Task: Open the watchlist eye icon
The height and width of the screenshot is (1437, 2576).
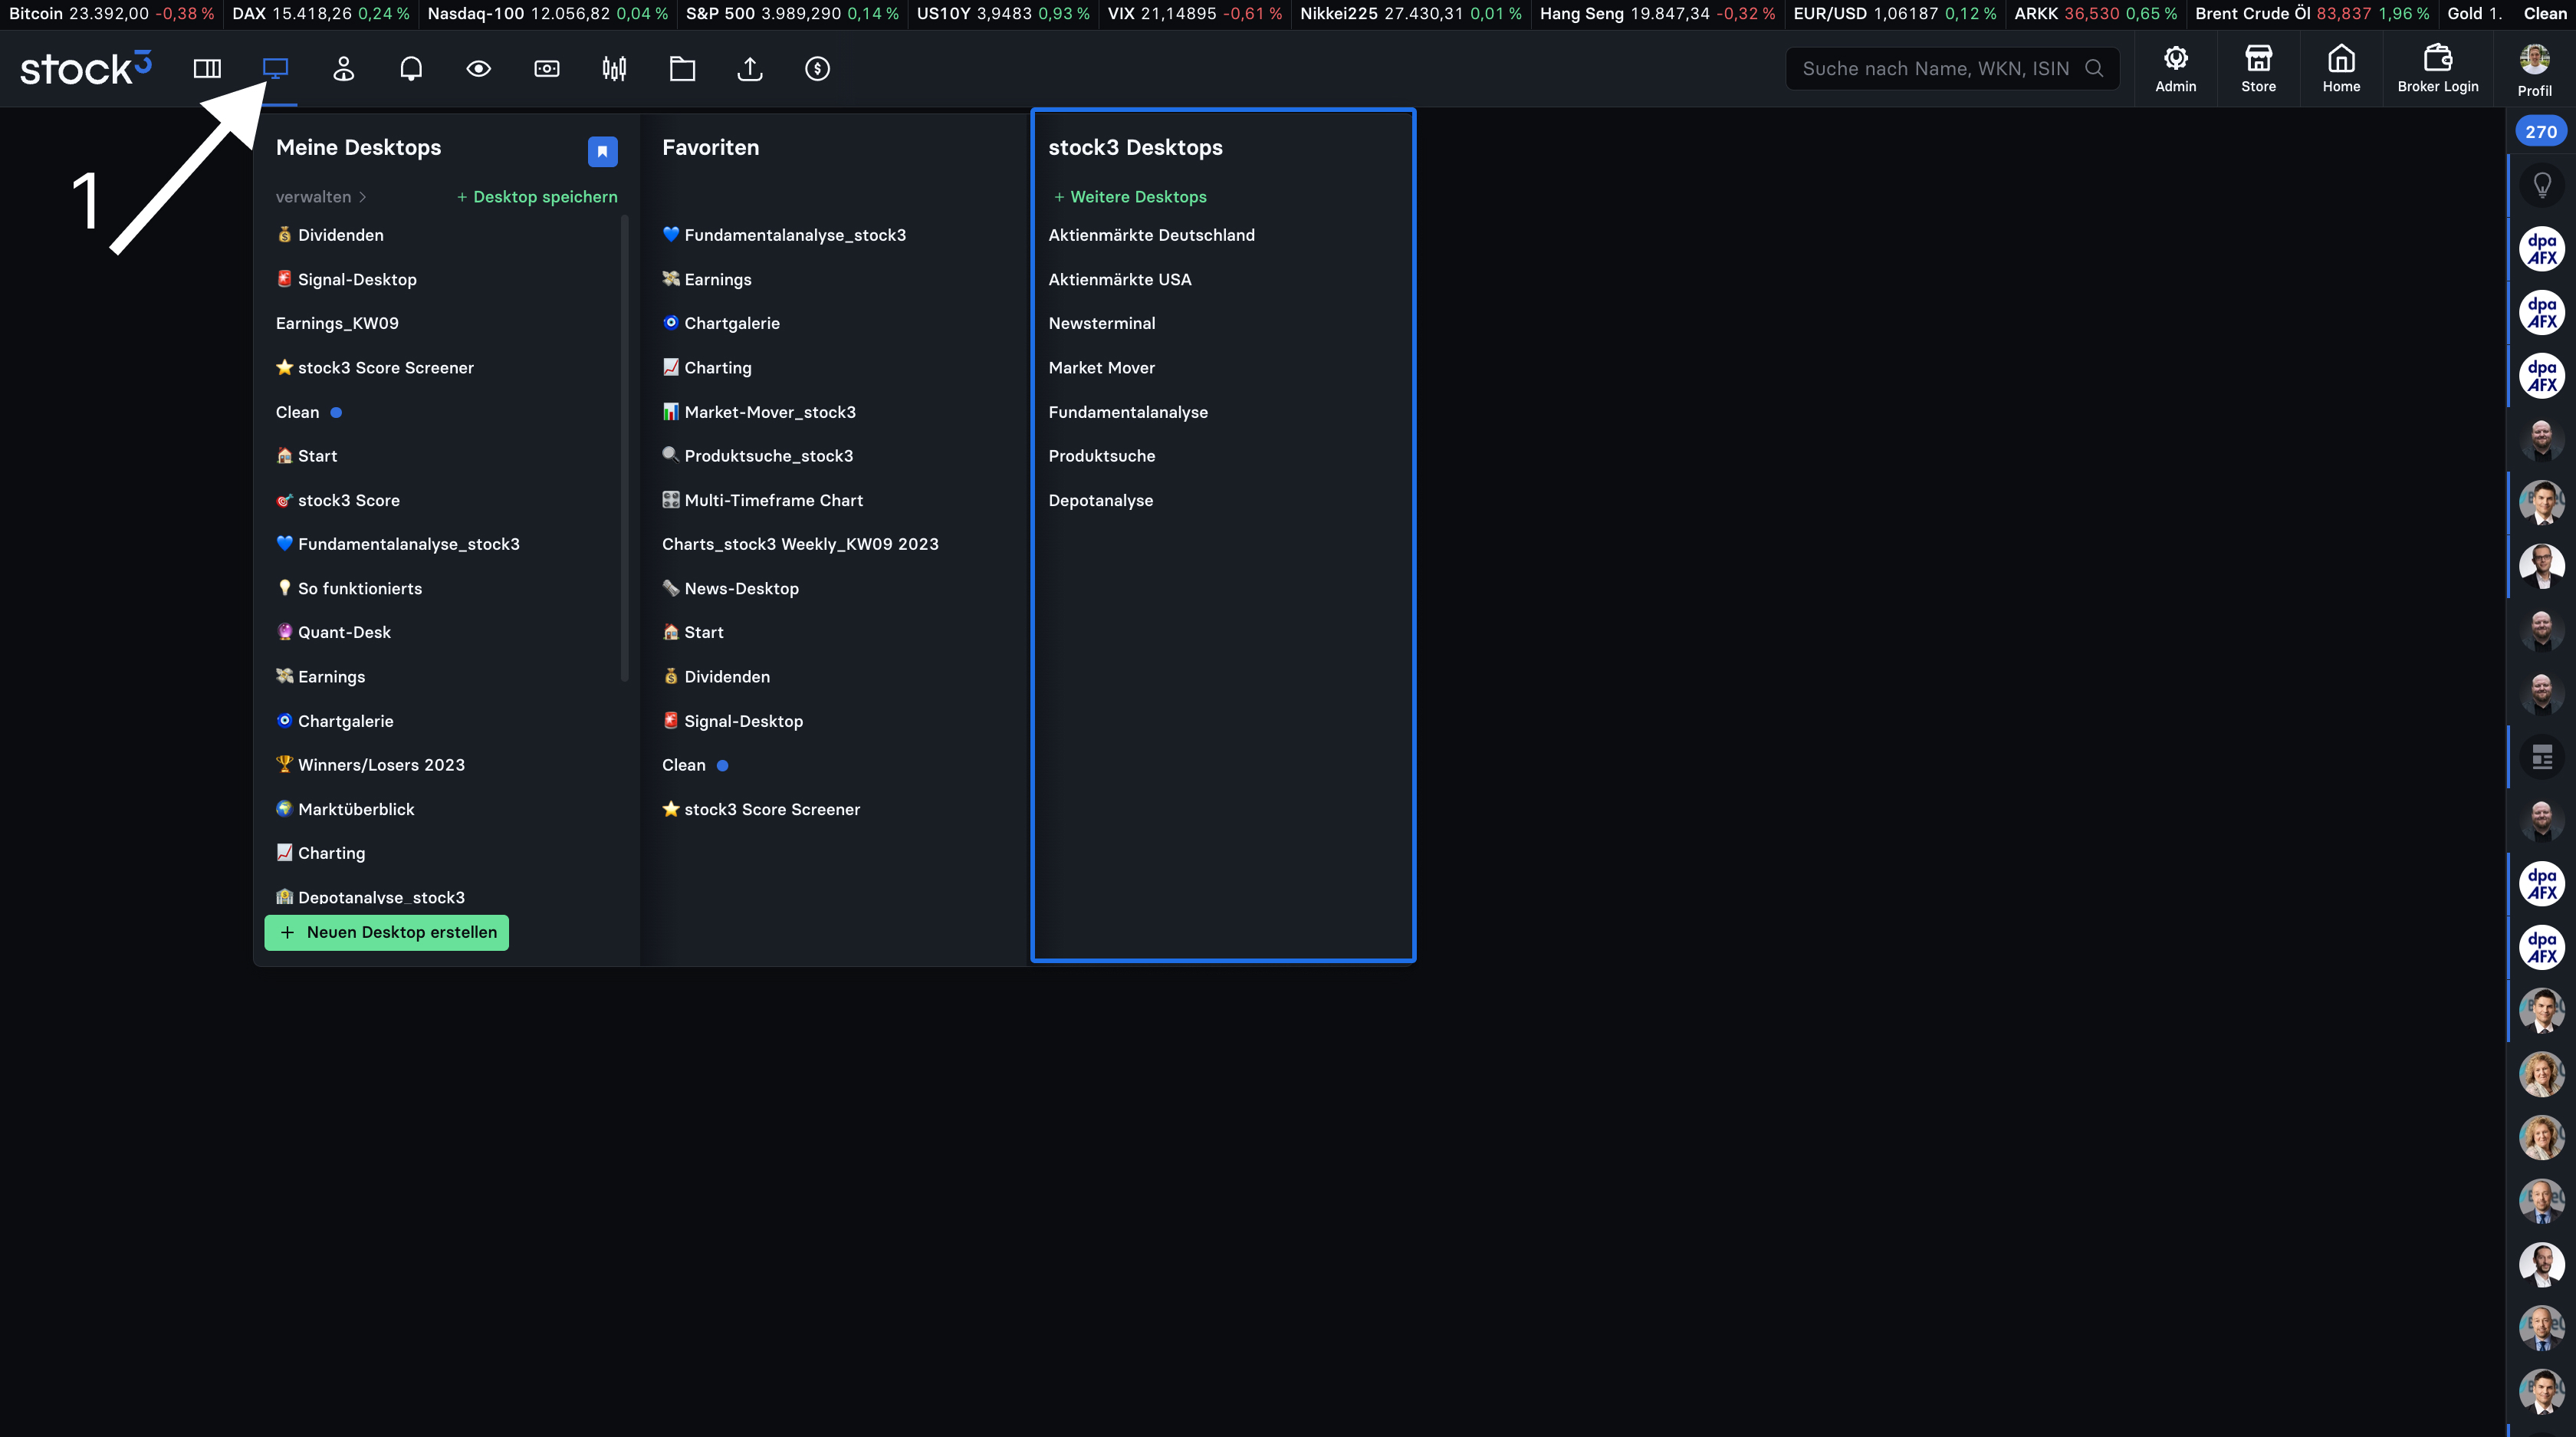Action: (x=479, y=69)
